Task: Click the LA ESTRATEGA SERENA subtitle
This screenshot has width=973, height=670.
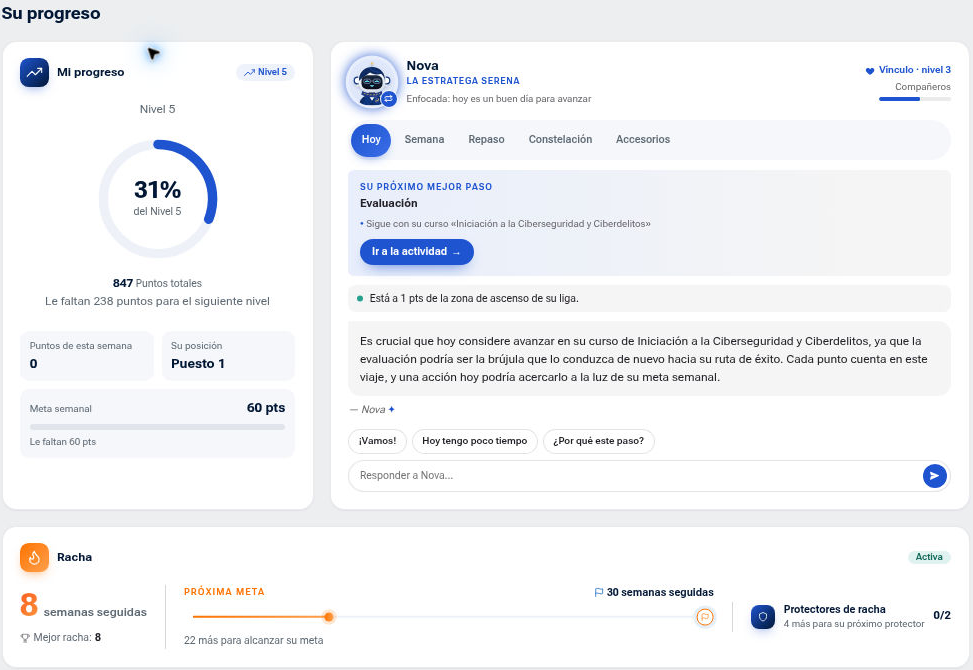Action: [463, 81]
